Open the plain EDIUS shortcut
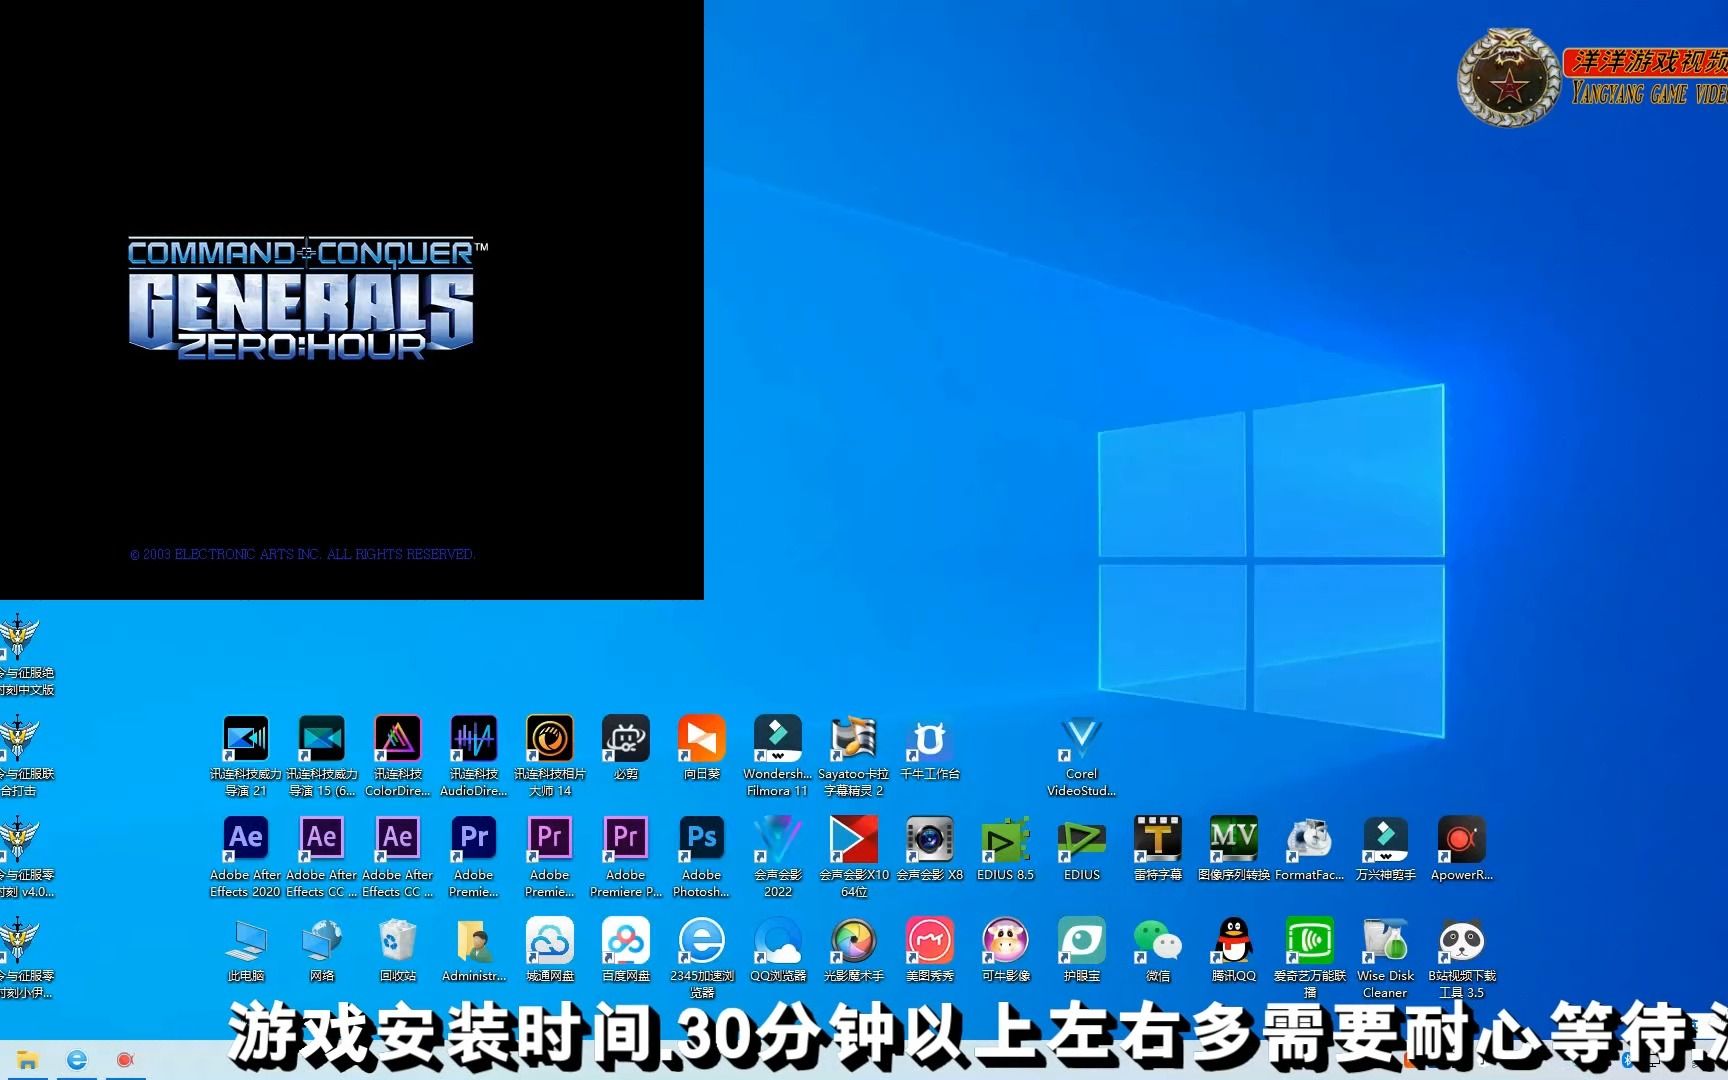The height and width of the screenshot is (1080, 1728). coord(1082,849)
